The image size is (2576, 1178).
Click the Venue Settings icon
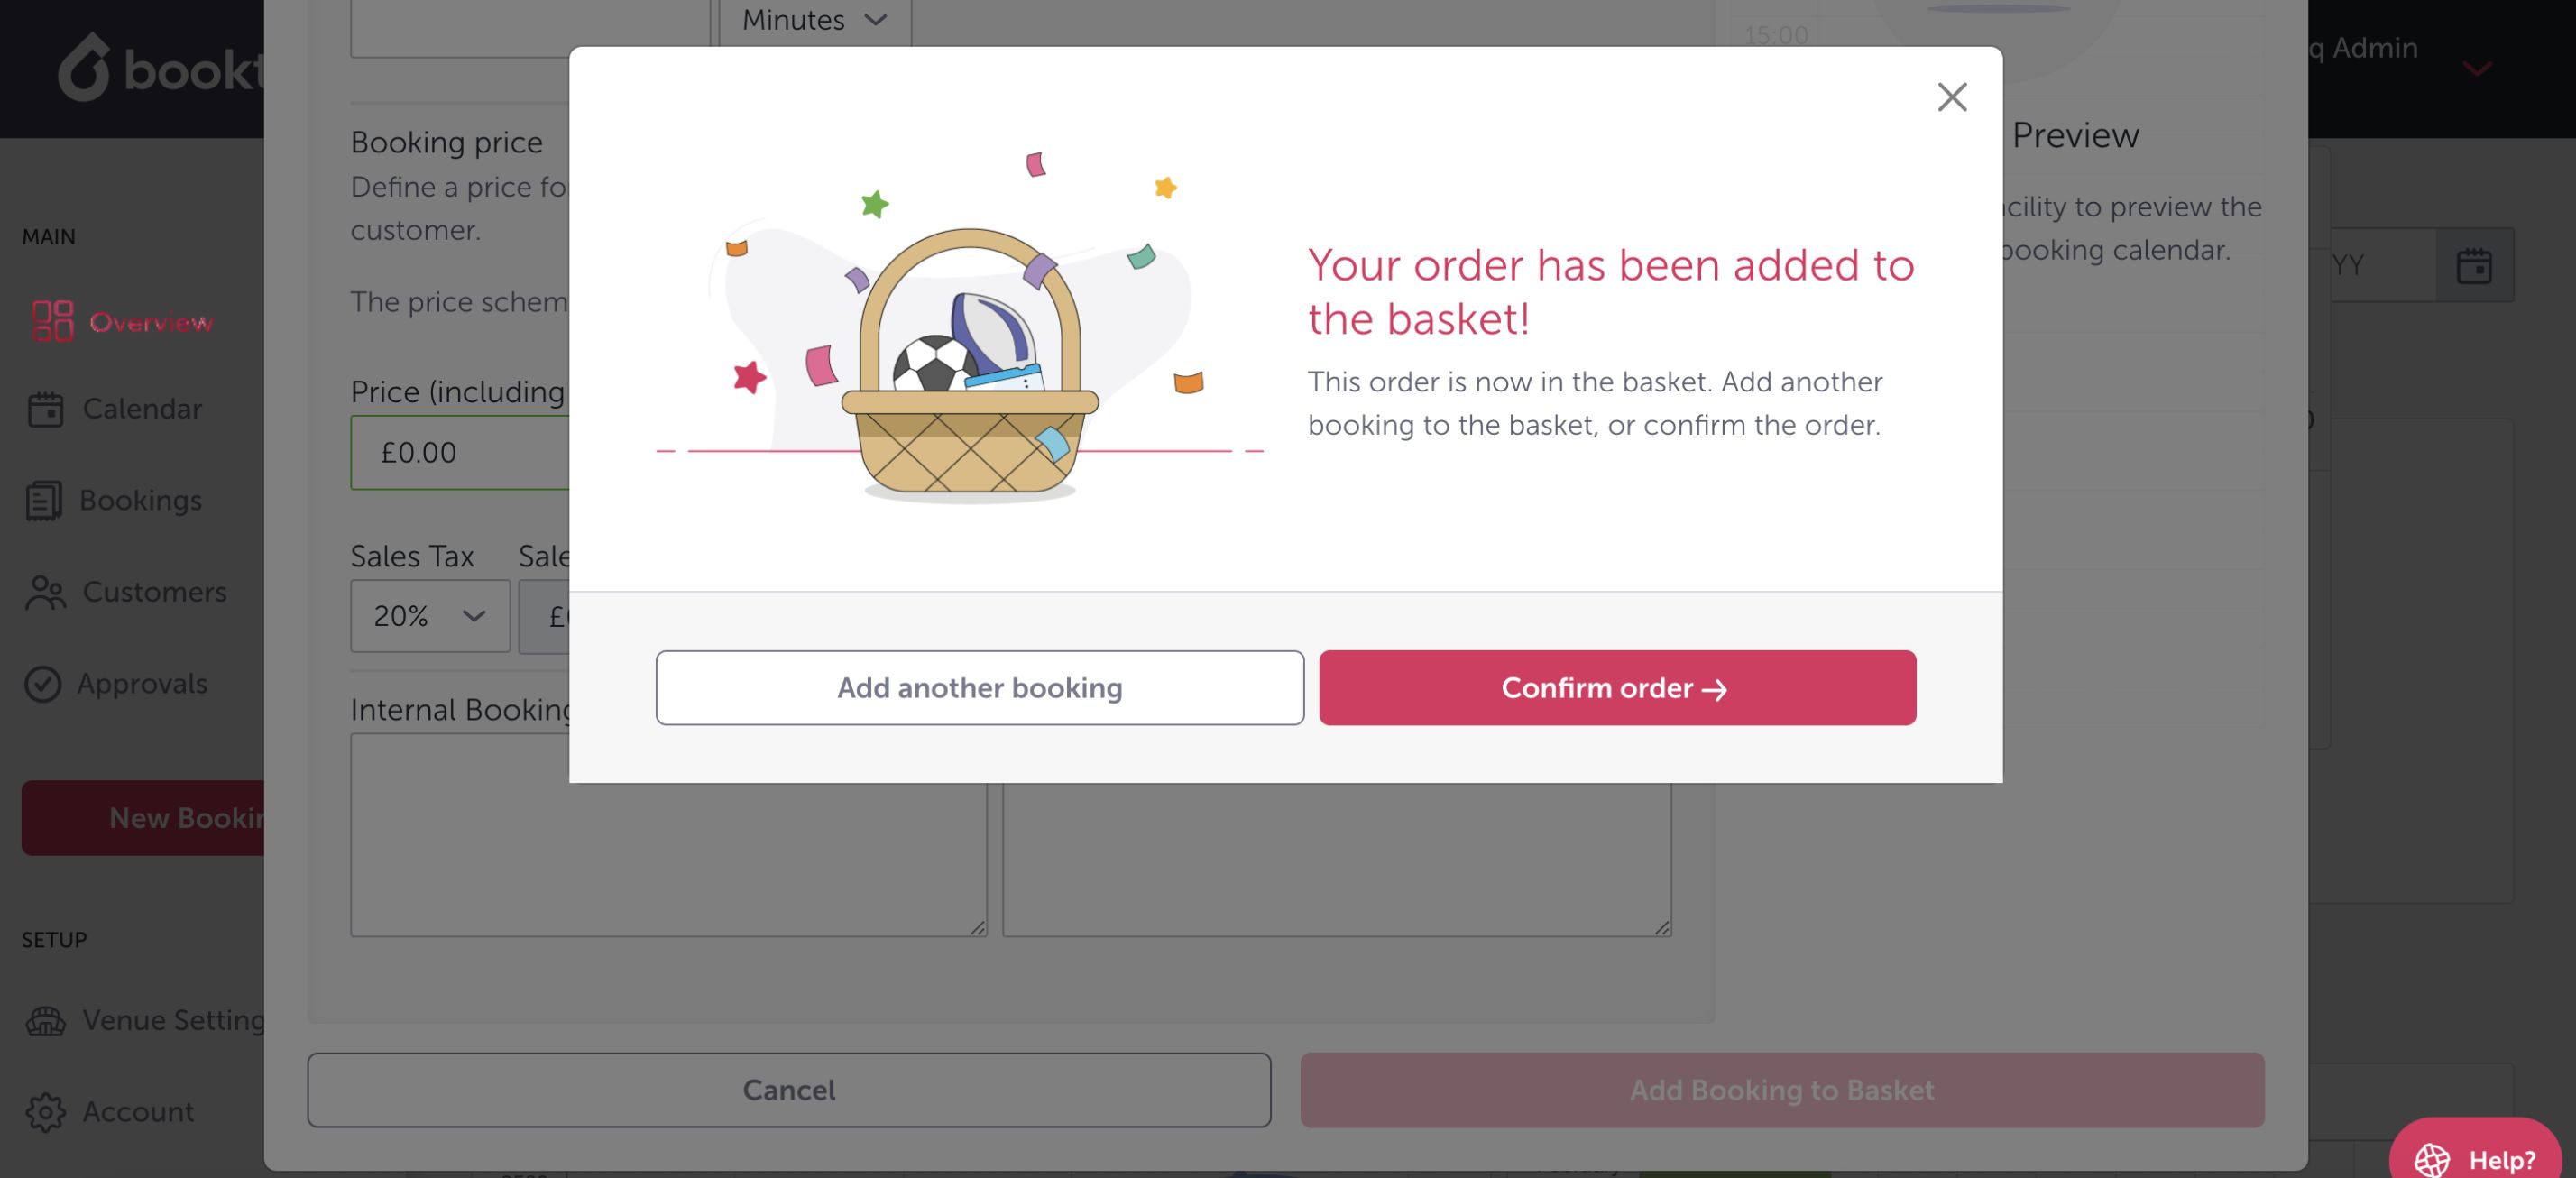45,1020
